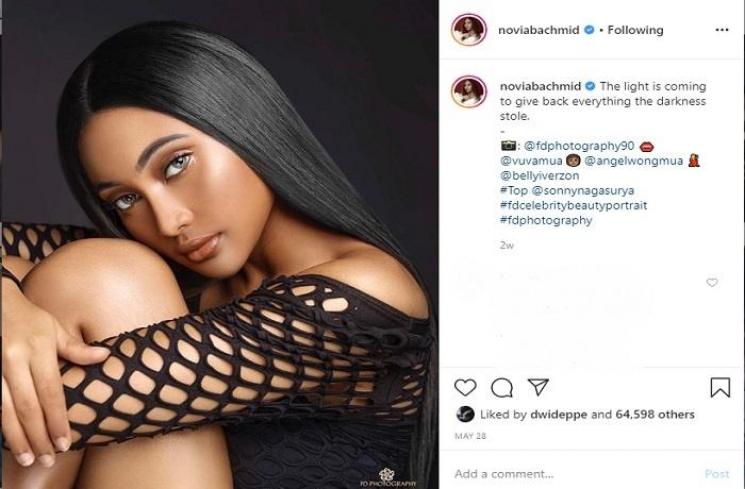Click the noviabachmid profile picture in the header
Image resolution: width=745 pixels, height=489 pixels.
468,29
